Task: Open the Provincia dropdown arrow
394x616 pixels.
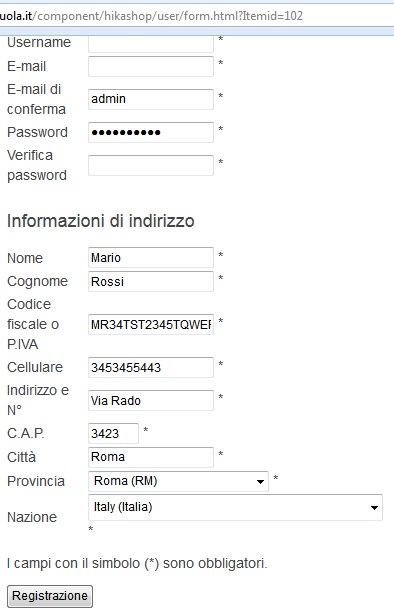Action: pyautogui.click(x=260, y=482)
